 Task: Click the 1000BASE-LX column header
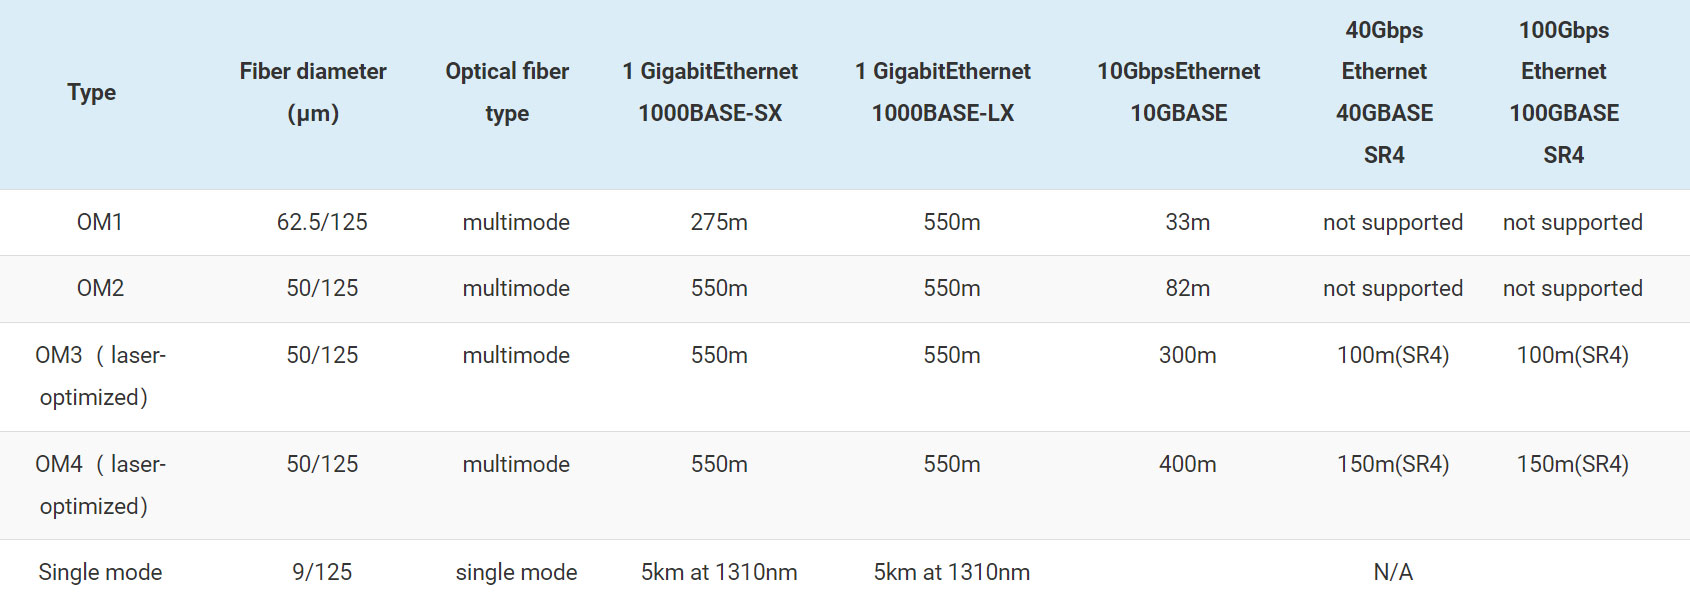(943, 92)
